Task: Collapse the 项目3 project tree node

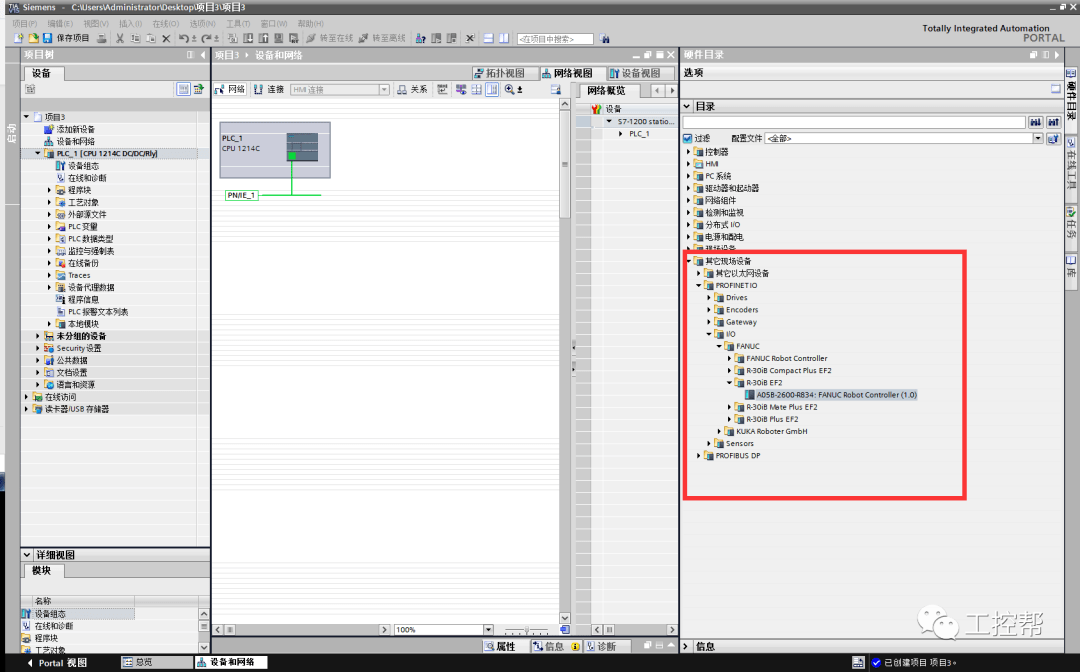Action: point(27,117)
